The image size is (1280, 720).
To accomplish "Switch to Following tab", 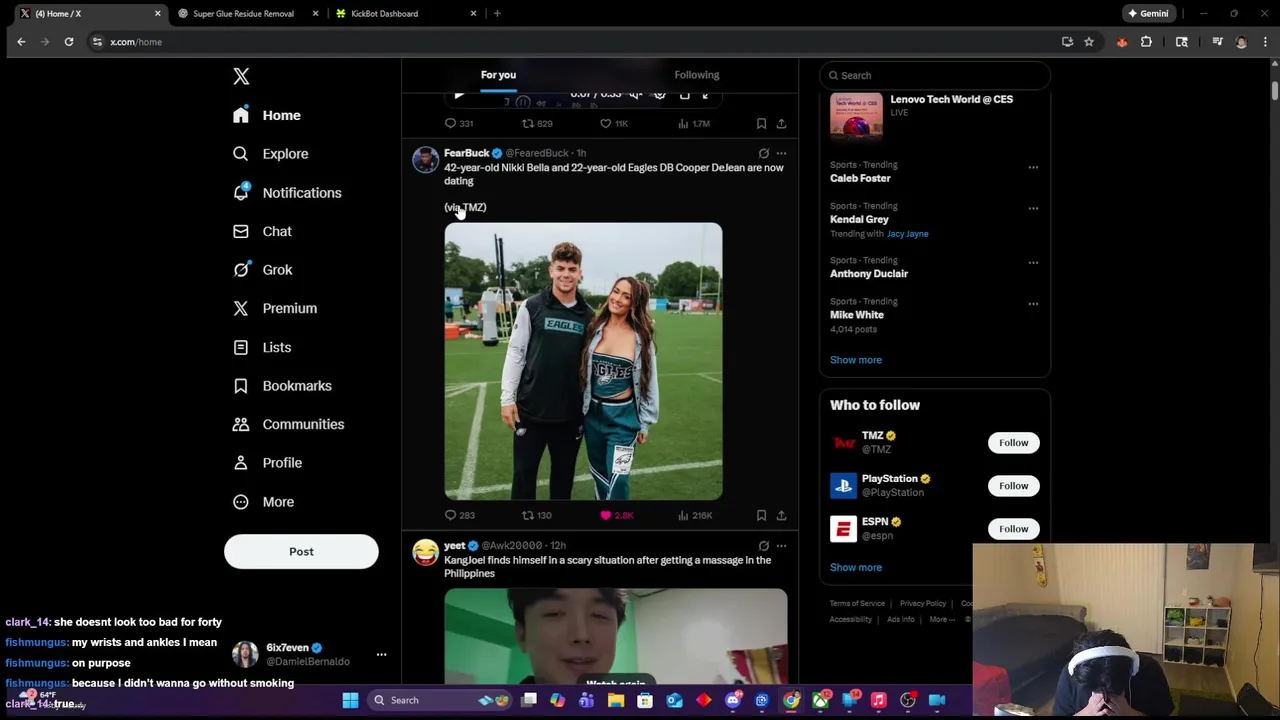I will pos(696,75).
